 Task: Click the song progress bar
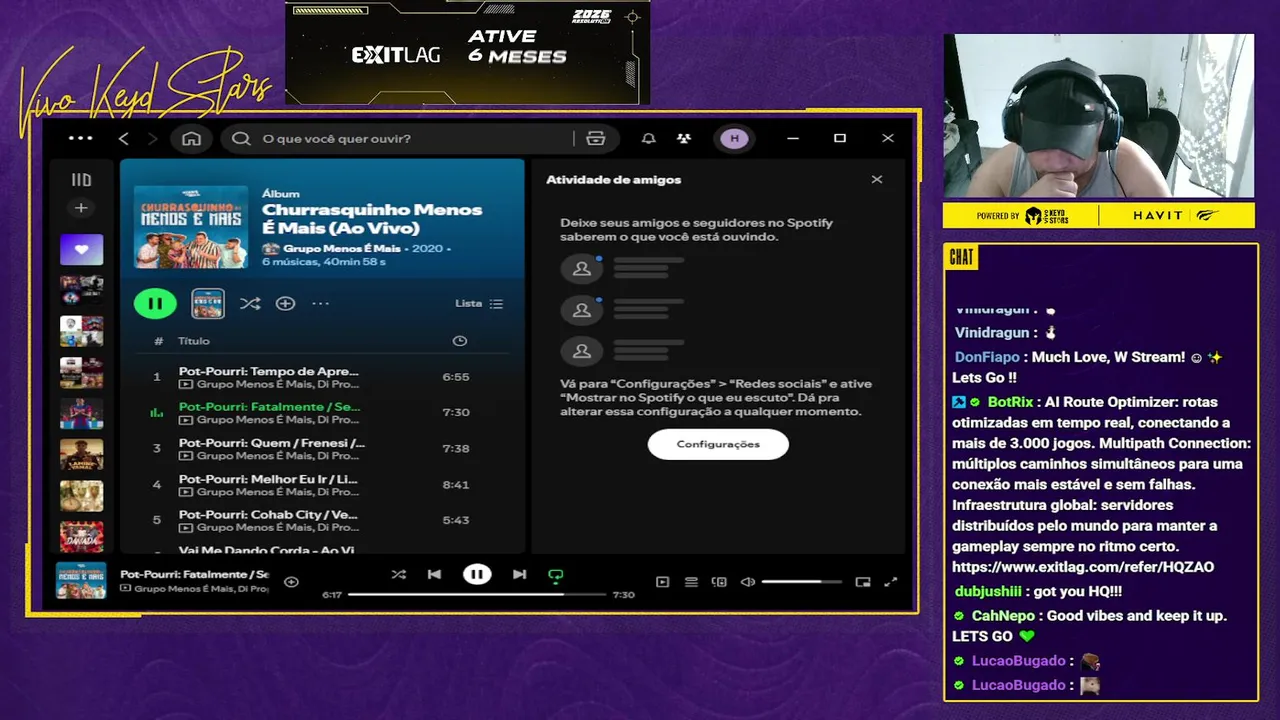click(x=477, y=594)
